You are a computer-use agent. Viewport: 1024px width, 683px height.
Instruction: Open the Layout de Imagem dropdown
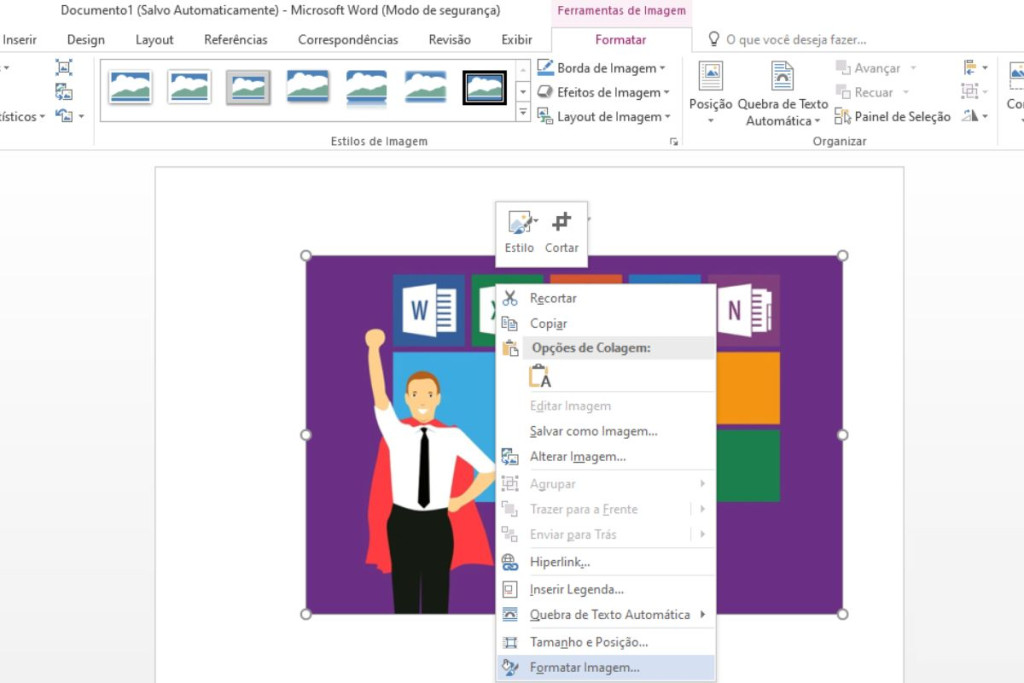(667, 117)
